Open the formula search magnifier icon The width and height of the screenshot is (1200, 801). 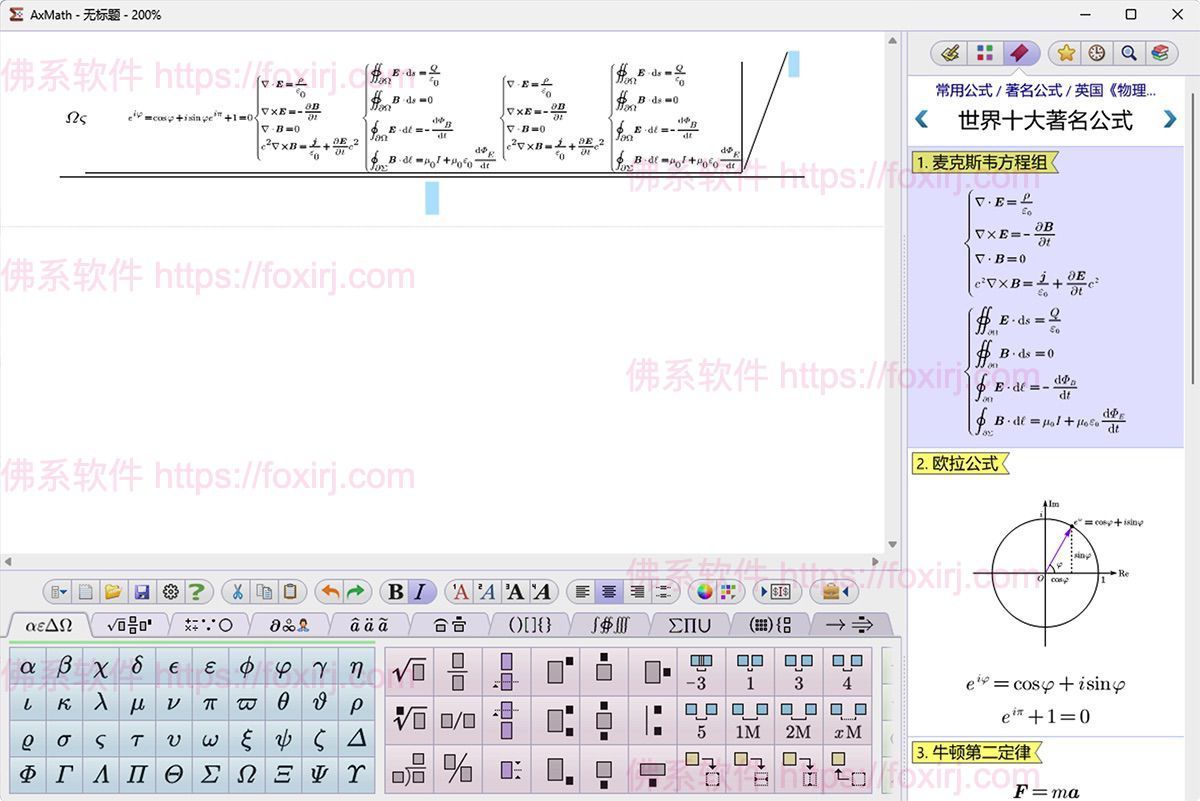coord(1128,52)
